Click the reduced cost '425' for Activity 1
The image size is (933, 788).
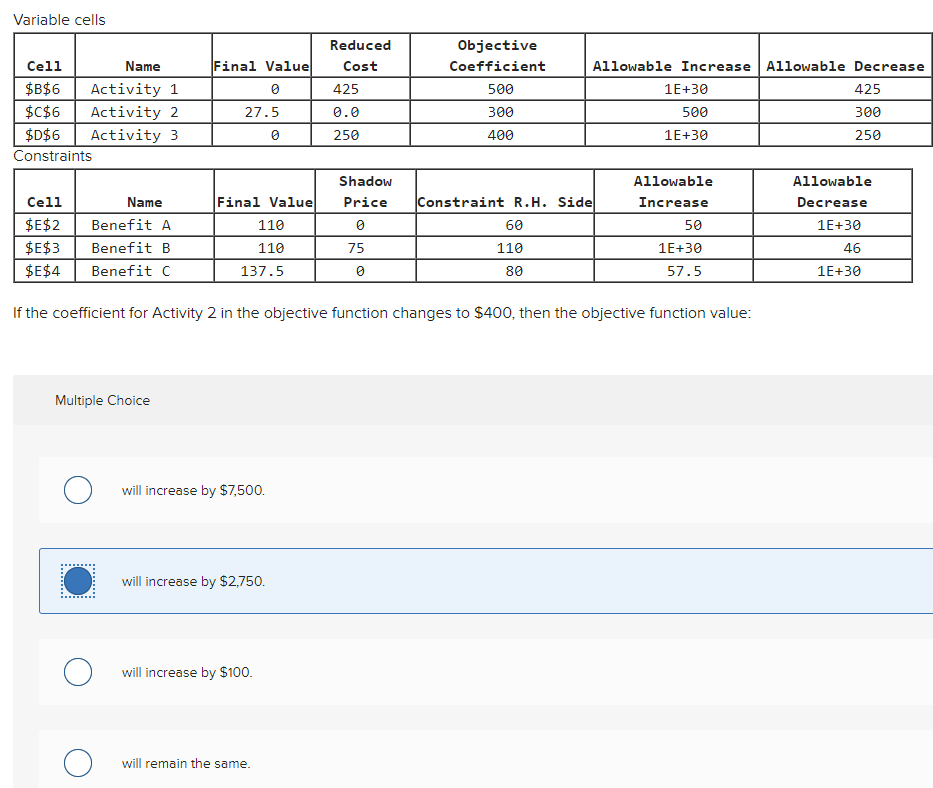point(346,89)
